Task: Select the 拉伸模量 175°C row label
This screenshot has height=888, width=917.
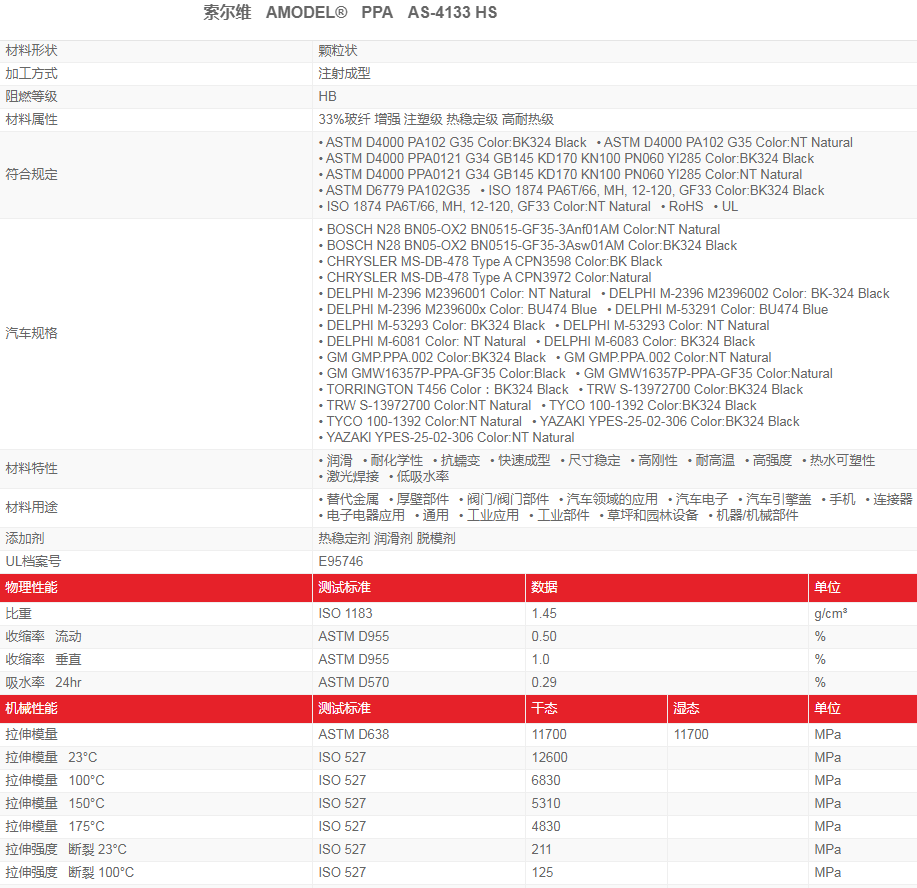Action: (55, 827)
